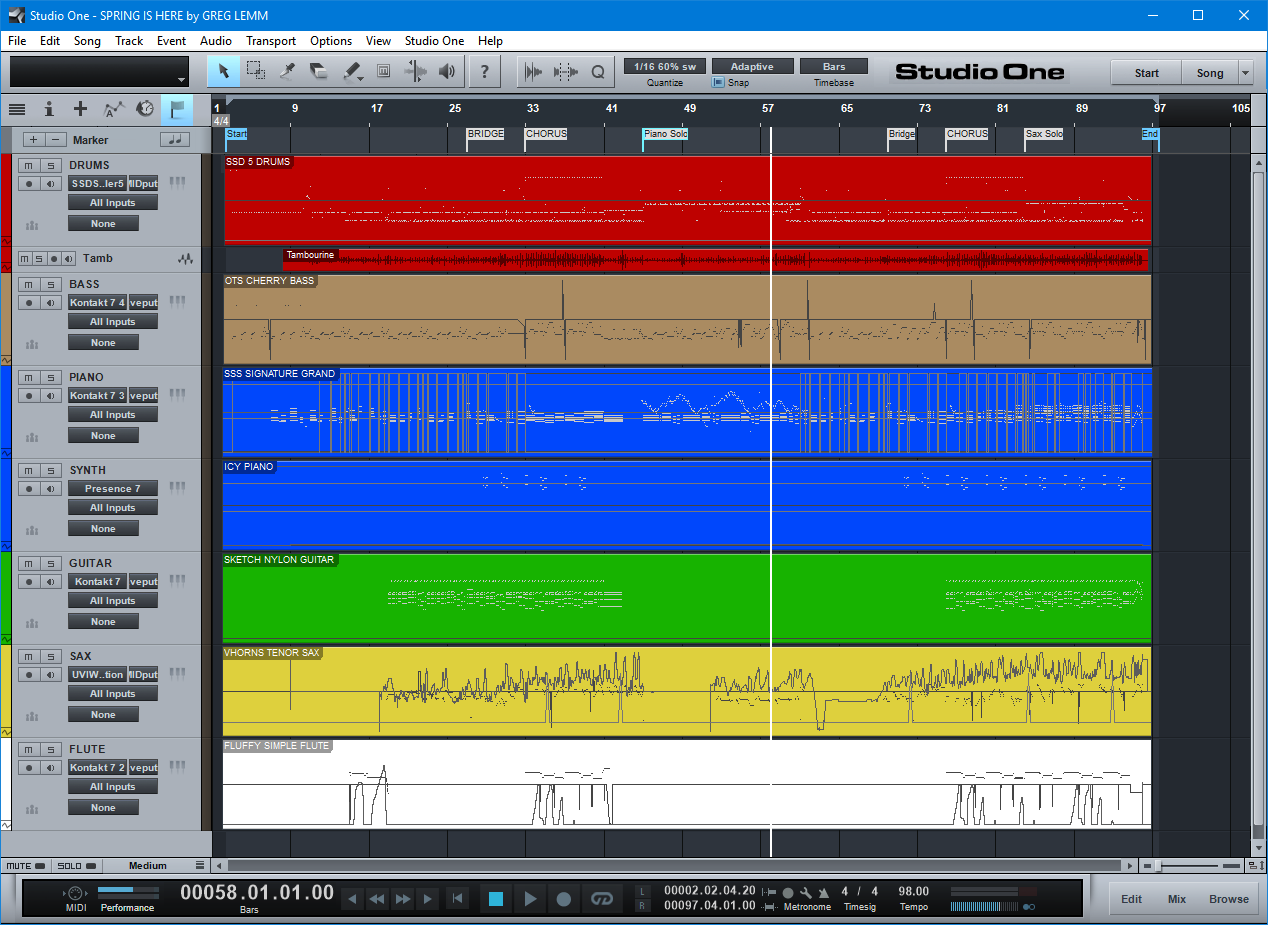Open the BASS Kontakt 7 4 instrument selector
This screenshot has height=925, width=1268.
coord(98,303)
